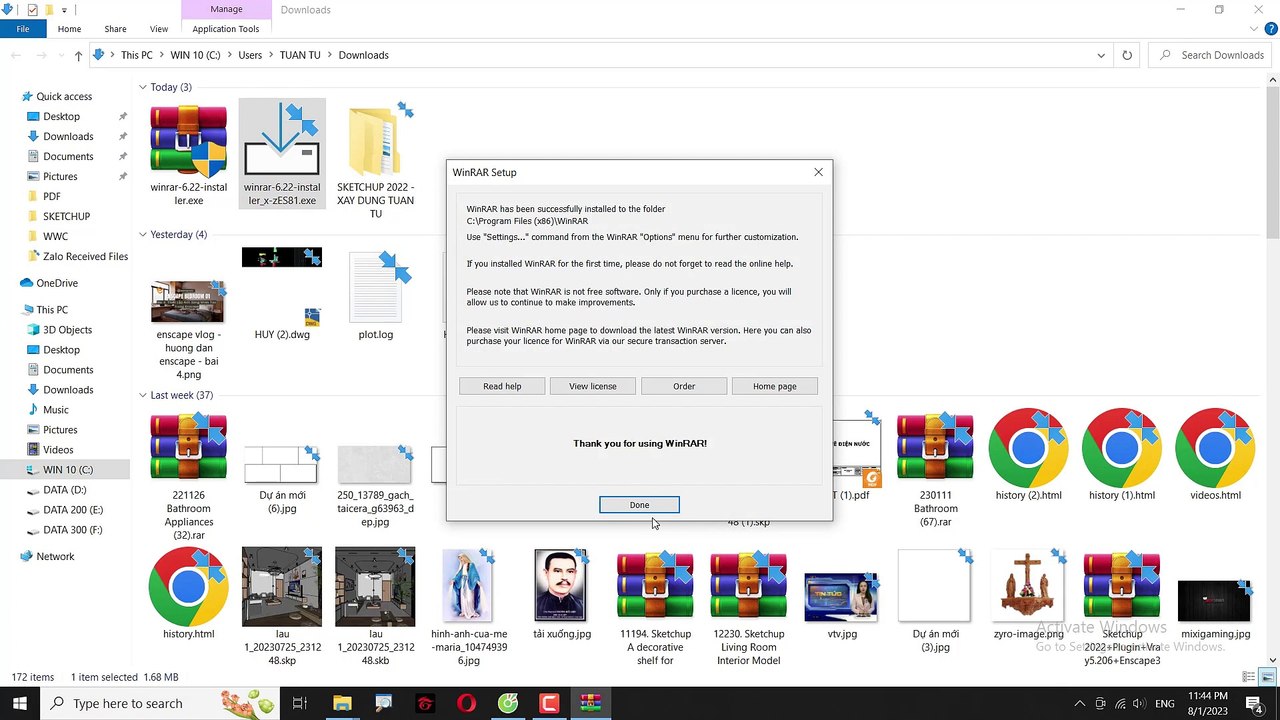Switch to details view layout
This screenshot has height=720, width=1280.
1248,677
